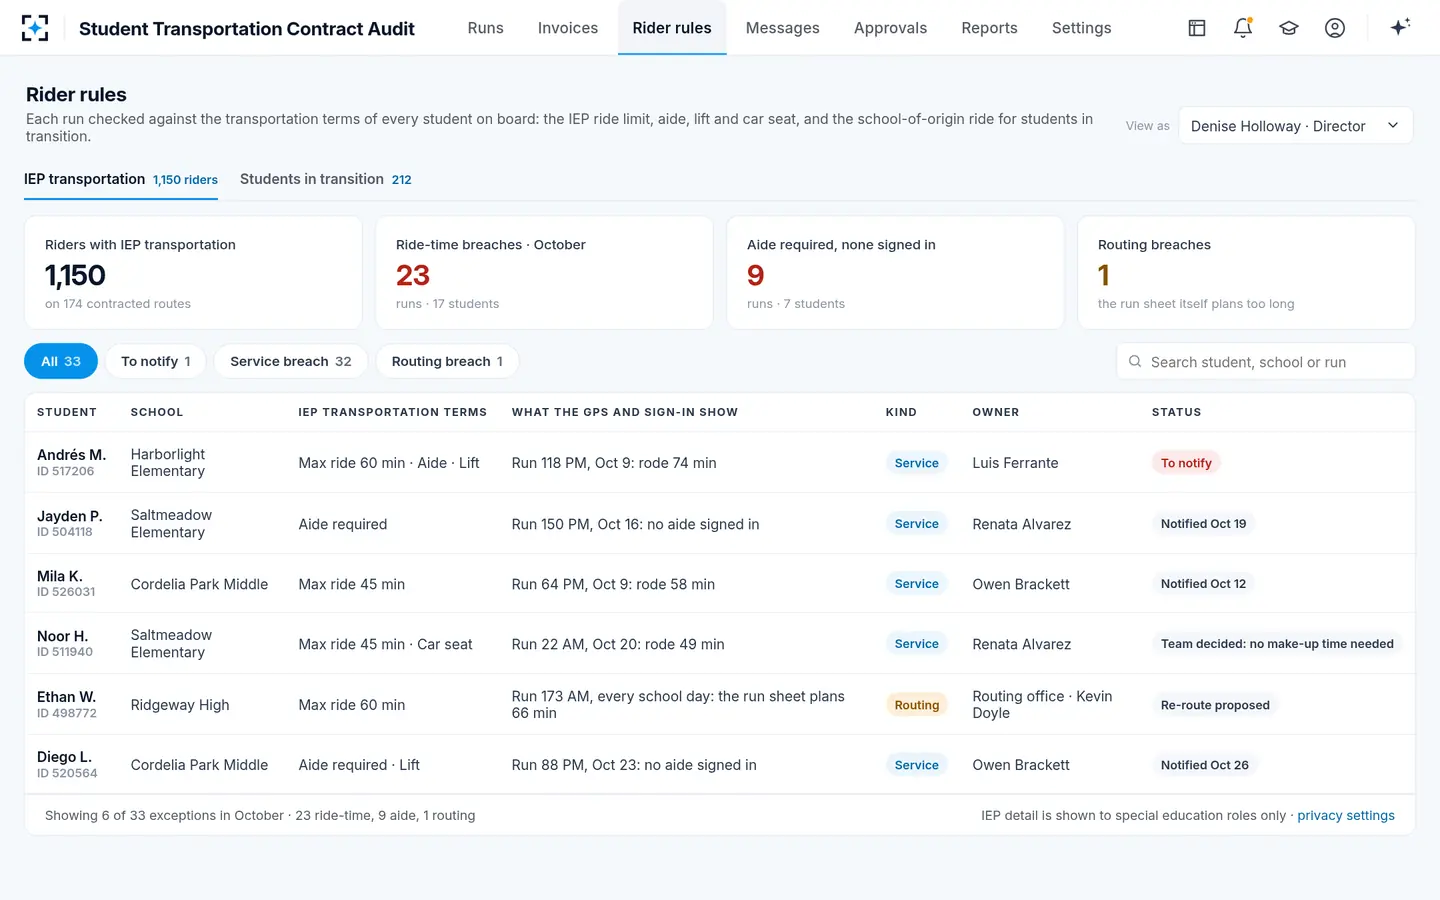Open the Aide required, none signed in card

coord(895,273)
